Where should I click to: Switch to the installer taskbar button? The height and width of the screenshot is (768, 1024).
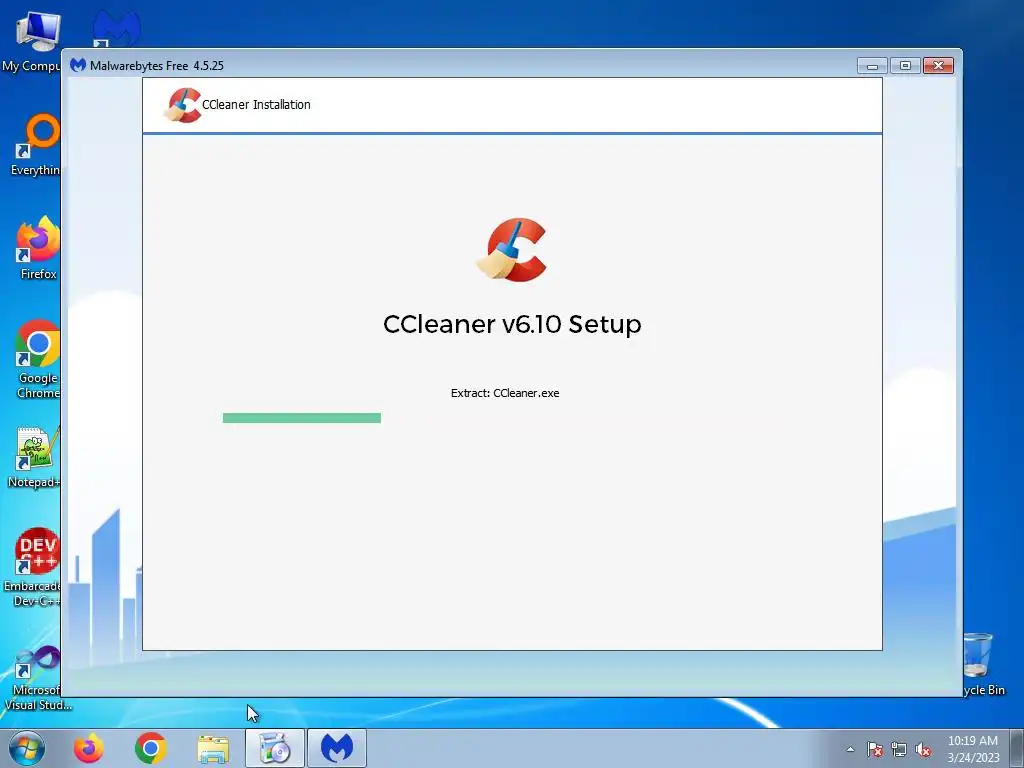pos(274,748)
